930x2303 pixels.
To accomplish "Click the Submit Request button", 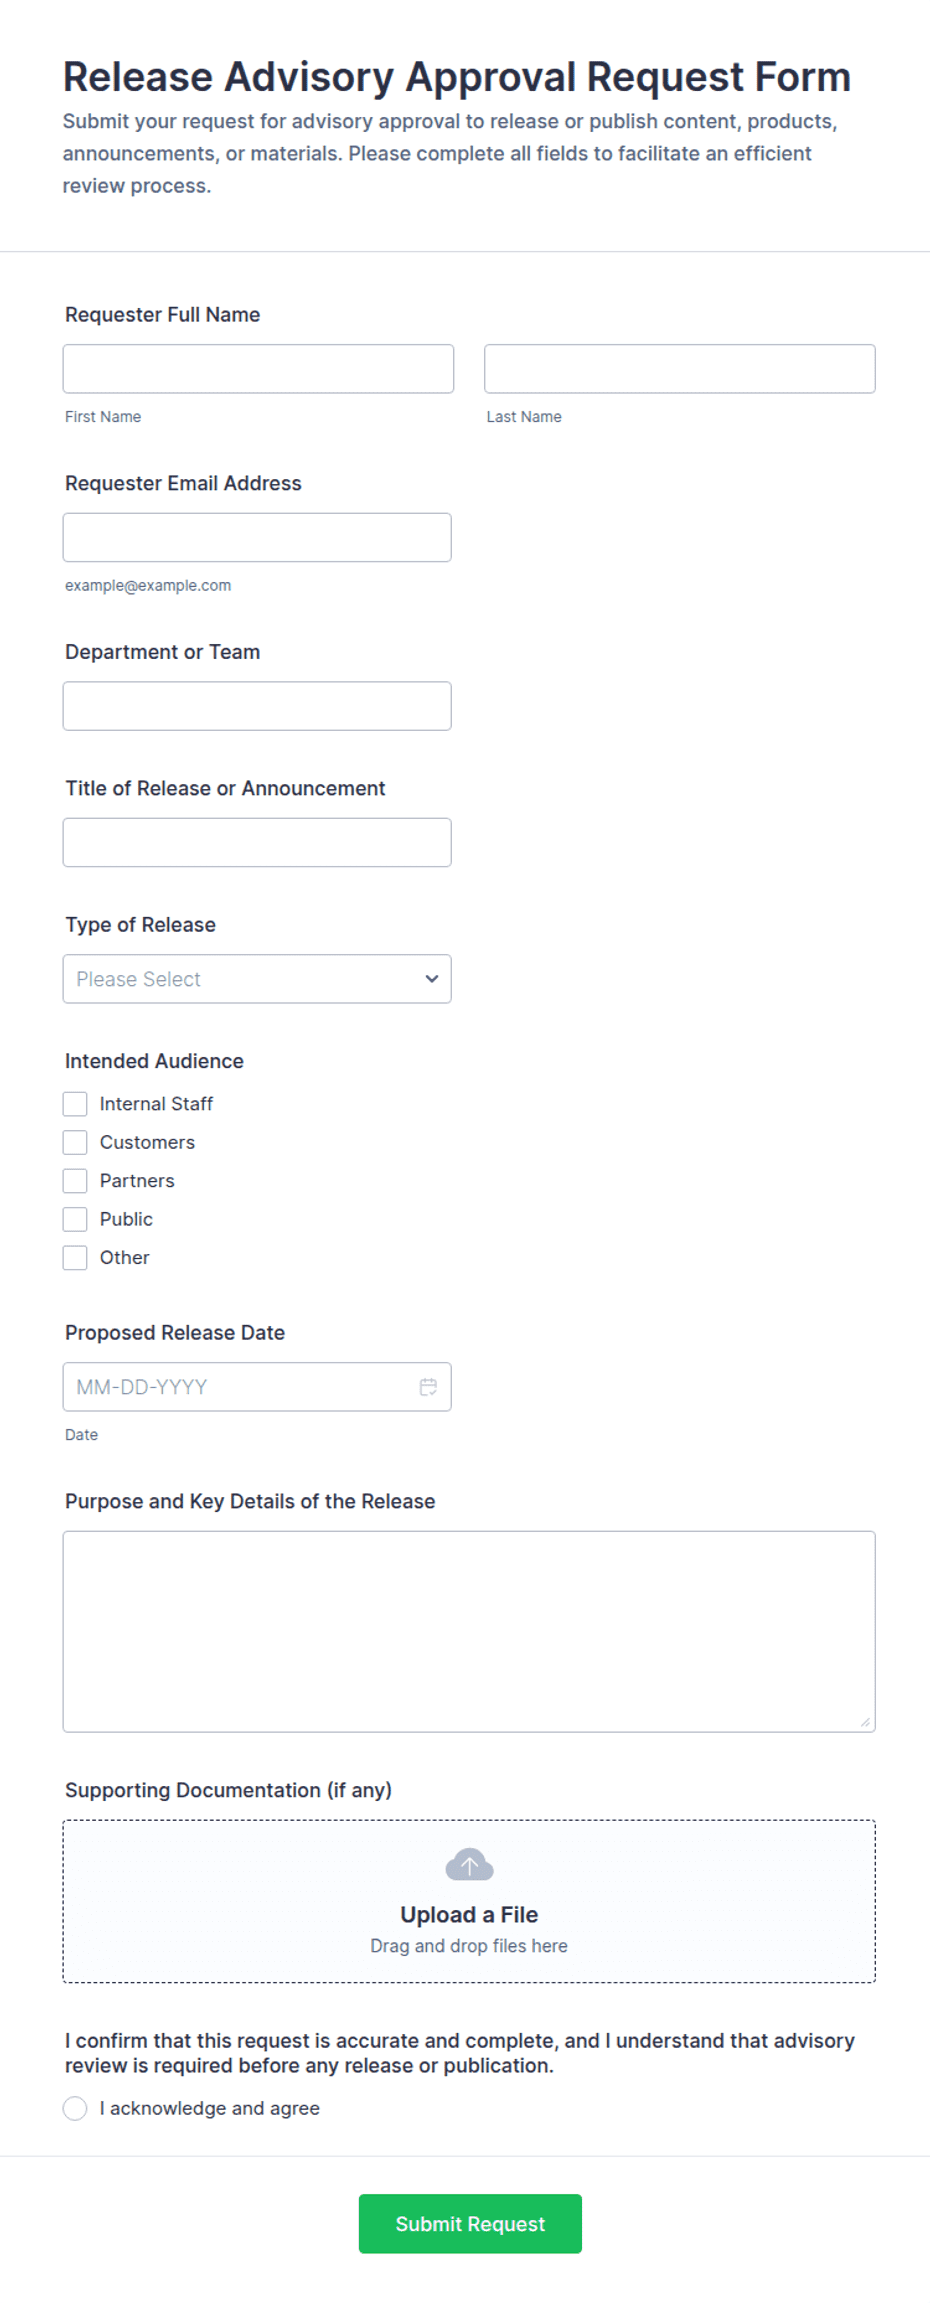I will pyautogui.click(x=470, y=2223).
